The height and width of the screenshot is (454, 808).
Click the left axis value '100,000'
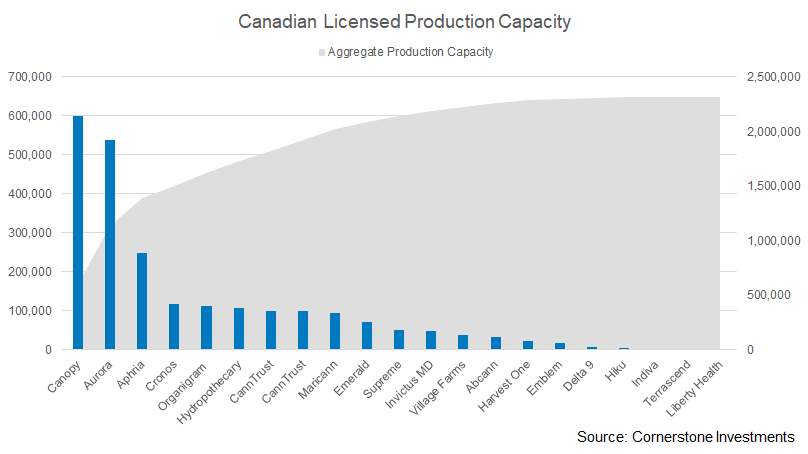tap(30, 311)
